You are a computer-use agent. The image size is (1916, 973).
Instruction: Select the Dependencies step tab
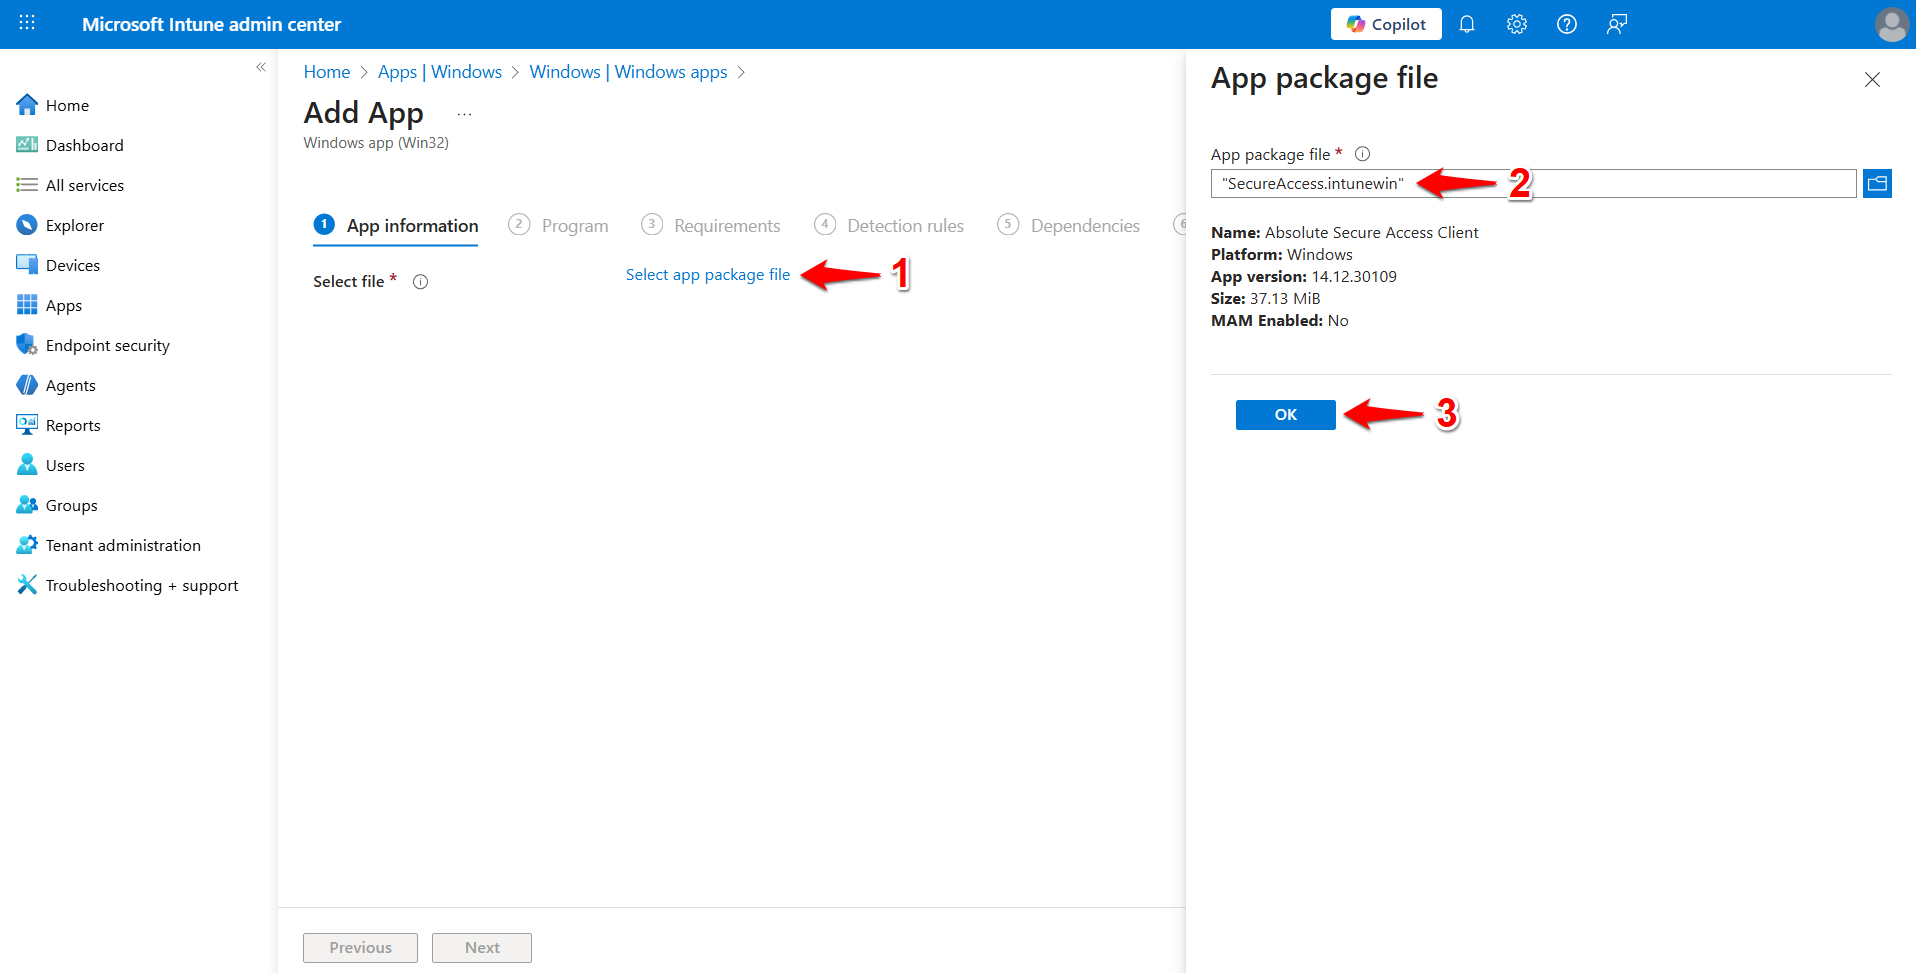coord(1068,226)
